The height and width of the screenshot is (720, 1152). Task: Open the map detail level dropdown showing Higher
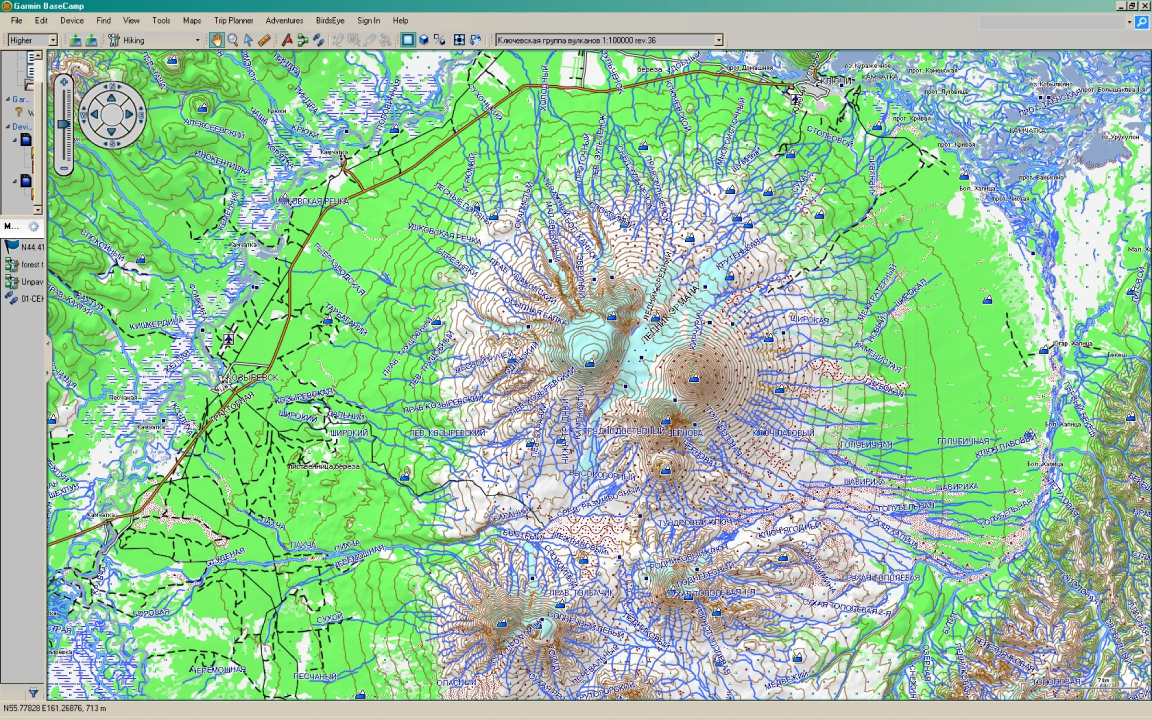pyautogui.click(x=32, y=40)
